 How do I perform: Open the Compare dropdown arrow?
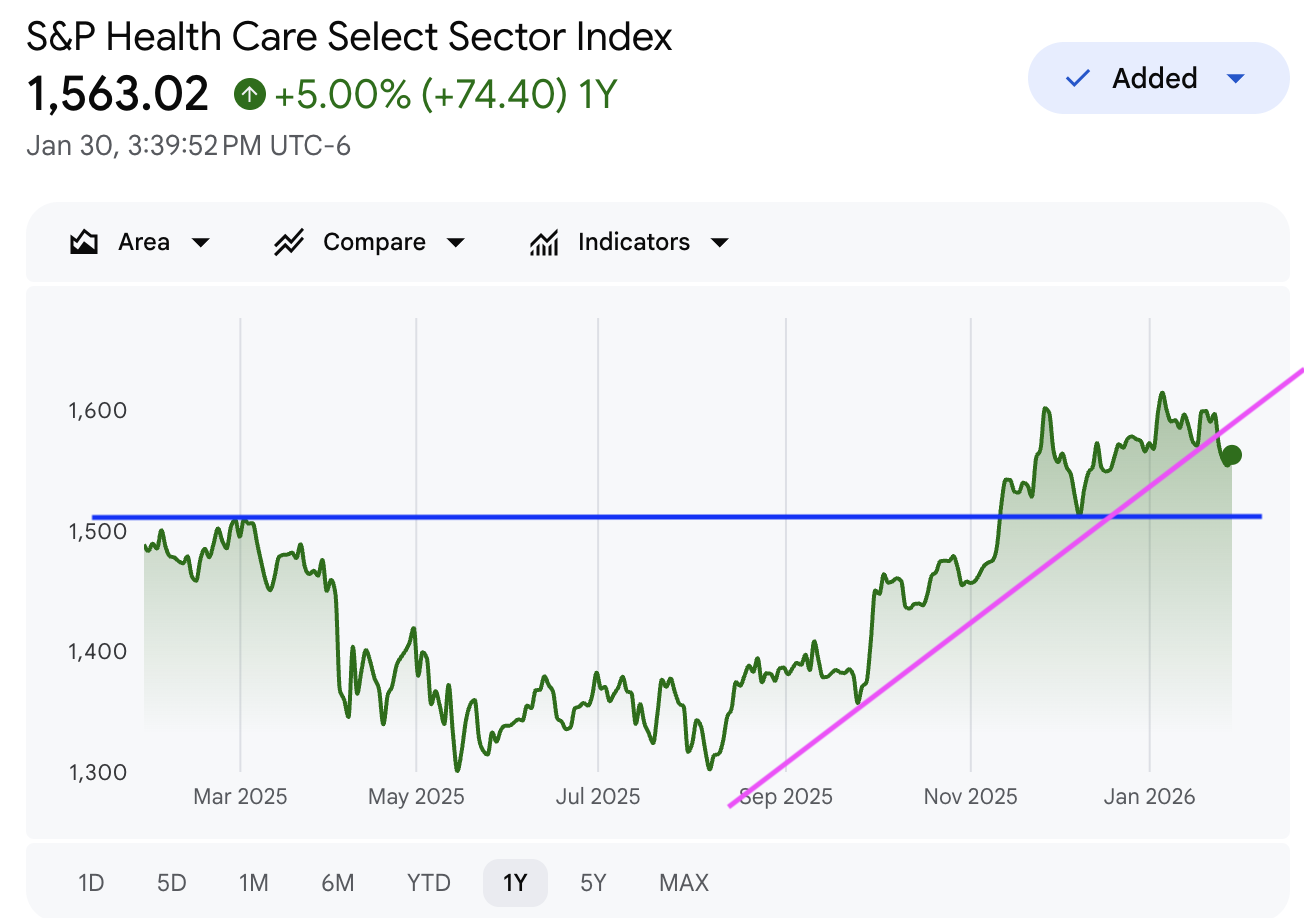tap(456, 243)
